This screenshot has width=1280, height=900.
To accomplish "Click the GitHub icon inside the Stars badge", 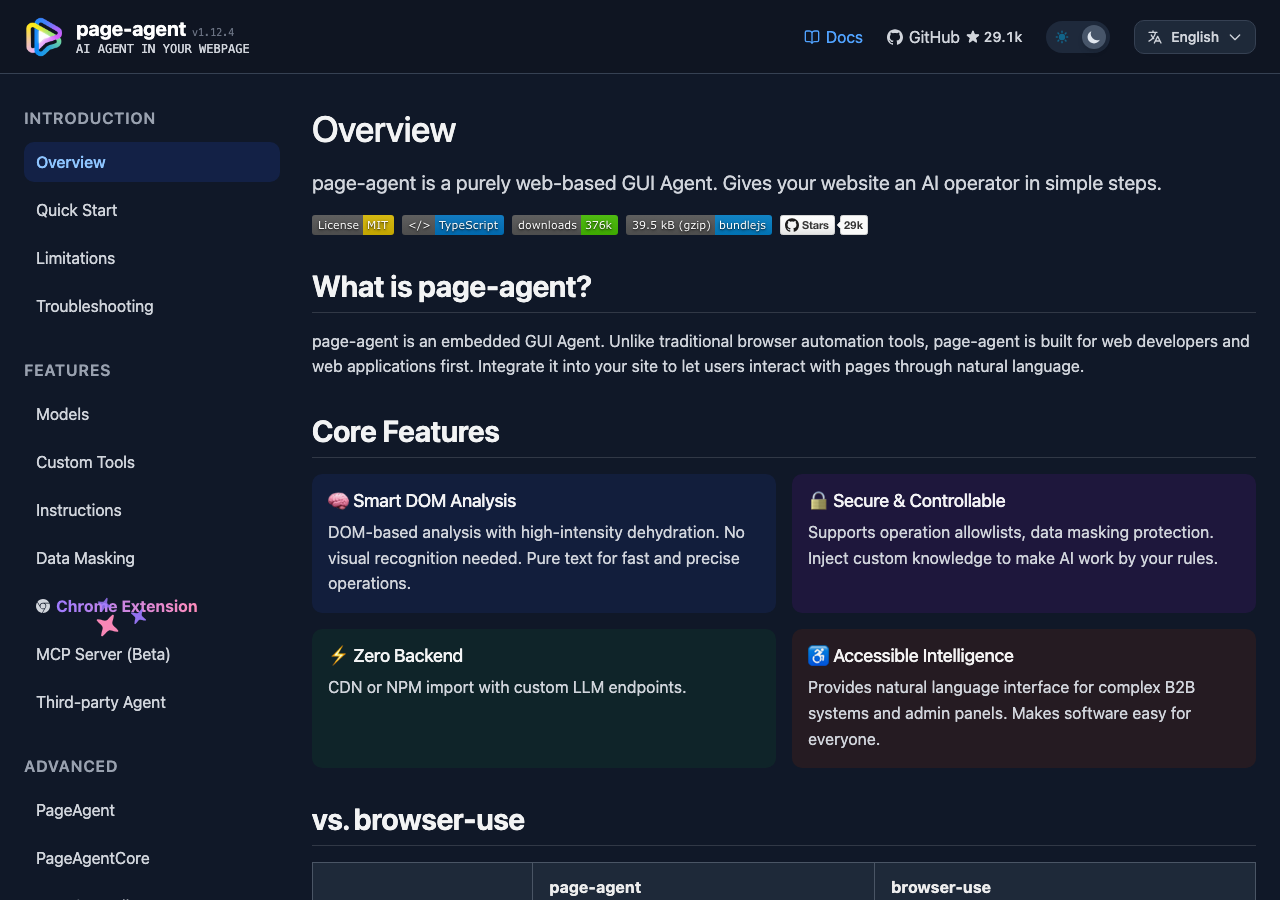I will (x=791, y=225).
